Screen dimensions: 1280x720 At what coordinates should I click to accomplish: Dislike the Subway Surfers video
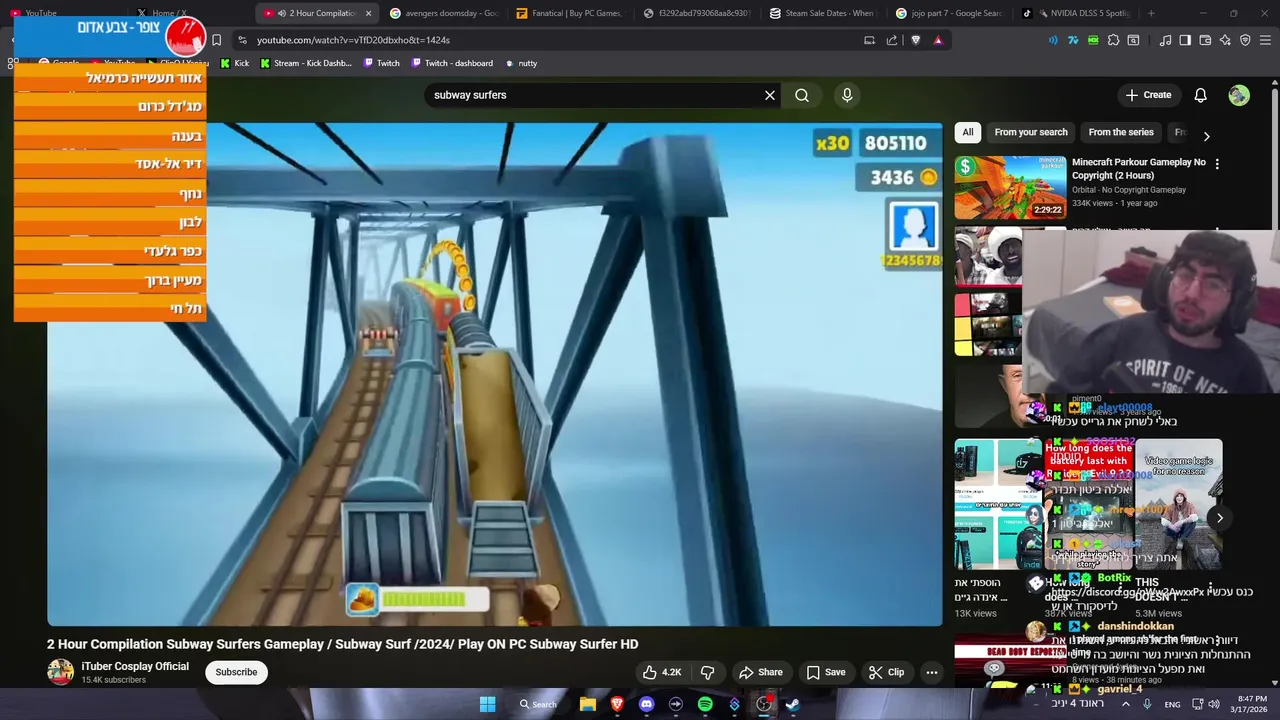(708, 672)
